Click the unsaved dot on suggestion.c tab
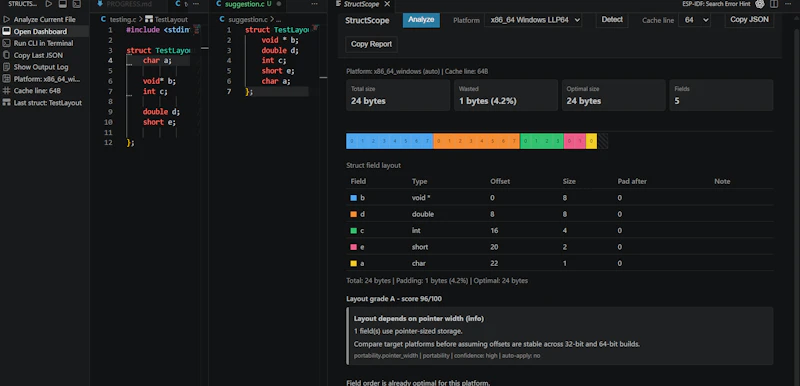Viewport: 800px width, 386px height. [279, 4]
